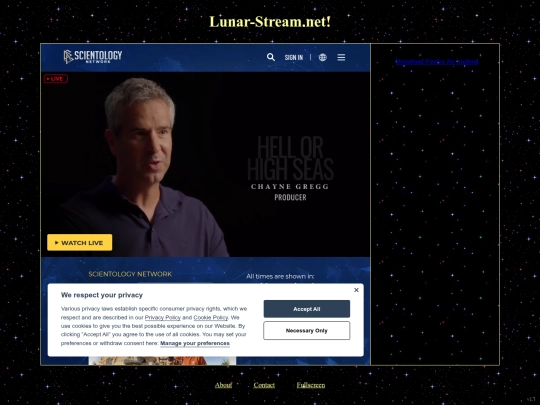Click the 'All times are shown in:' text
Viewport: 540px width, 405px height.
(280, 276)
